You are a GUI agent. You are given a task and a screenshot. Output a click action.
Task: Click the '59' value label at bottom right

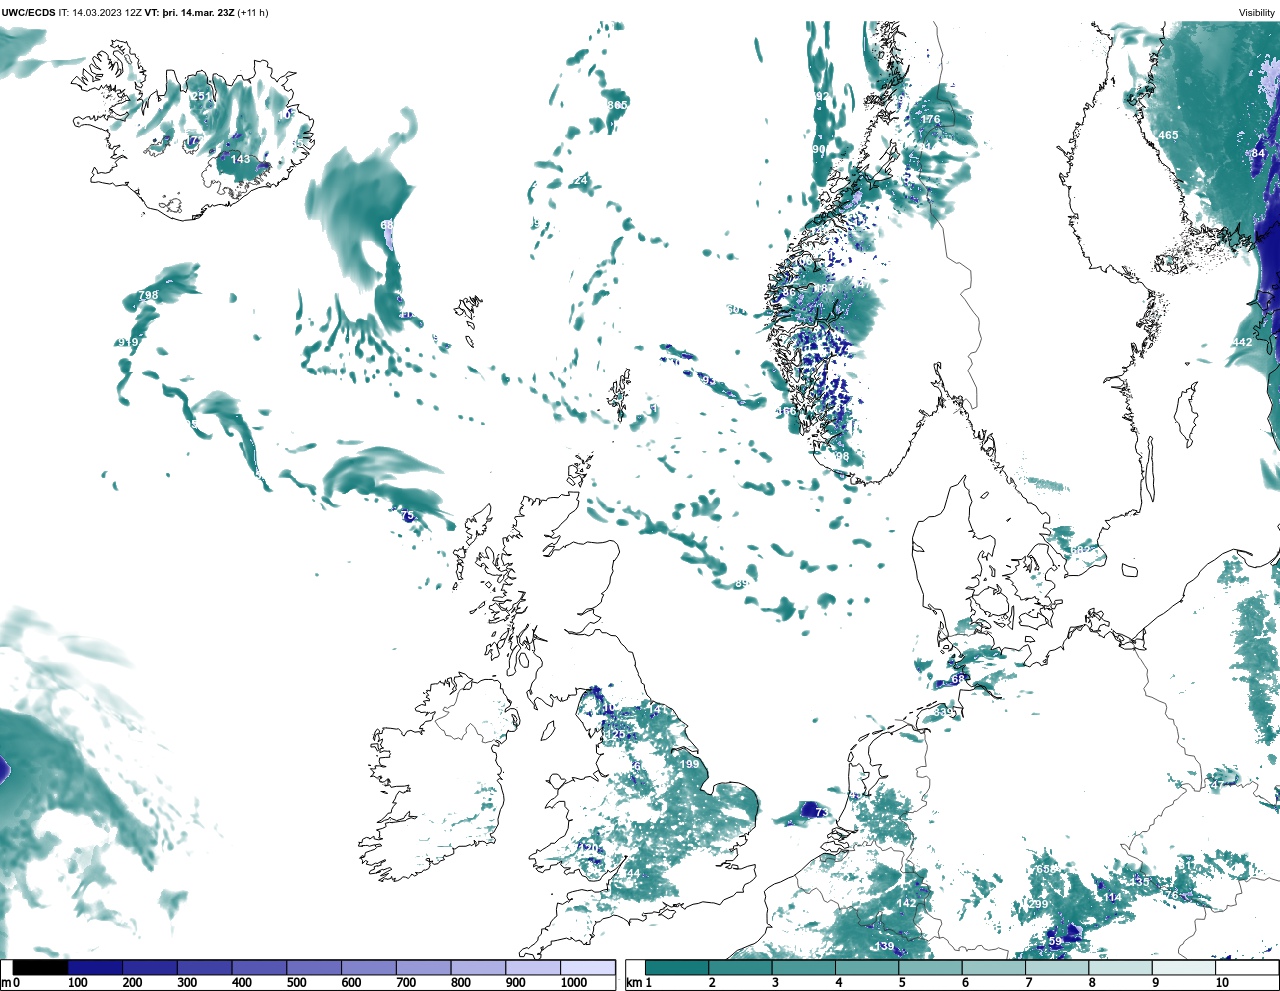1055,941
